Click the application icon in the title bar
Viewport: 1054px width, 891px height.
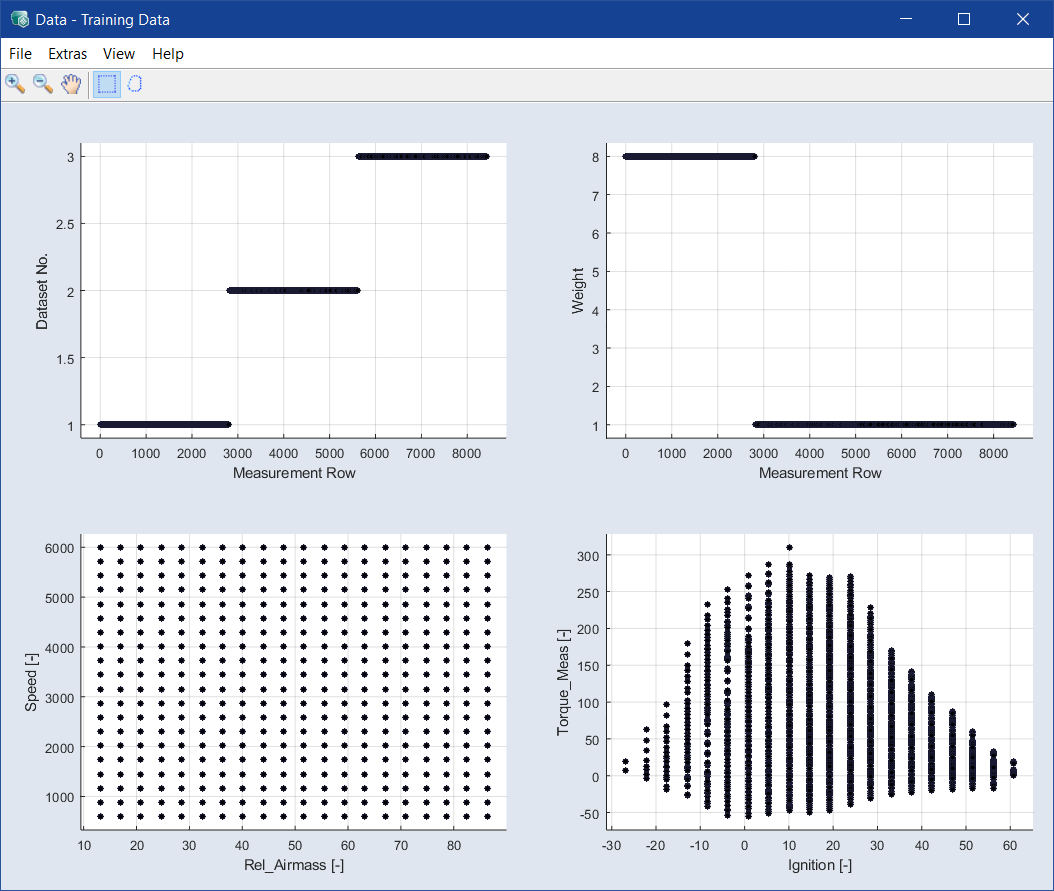(19, 19)
